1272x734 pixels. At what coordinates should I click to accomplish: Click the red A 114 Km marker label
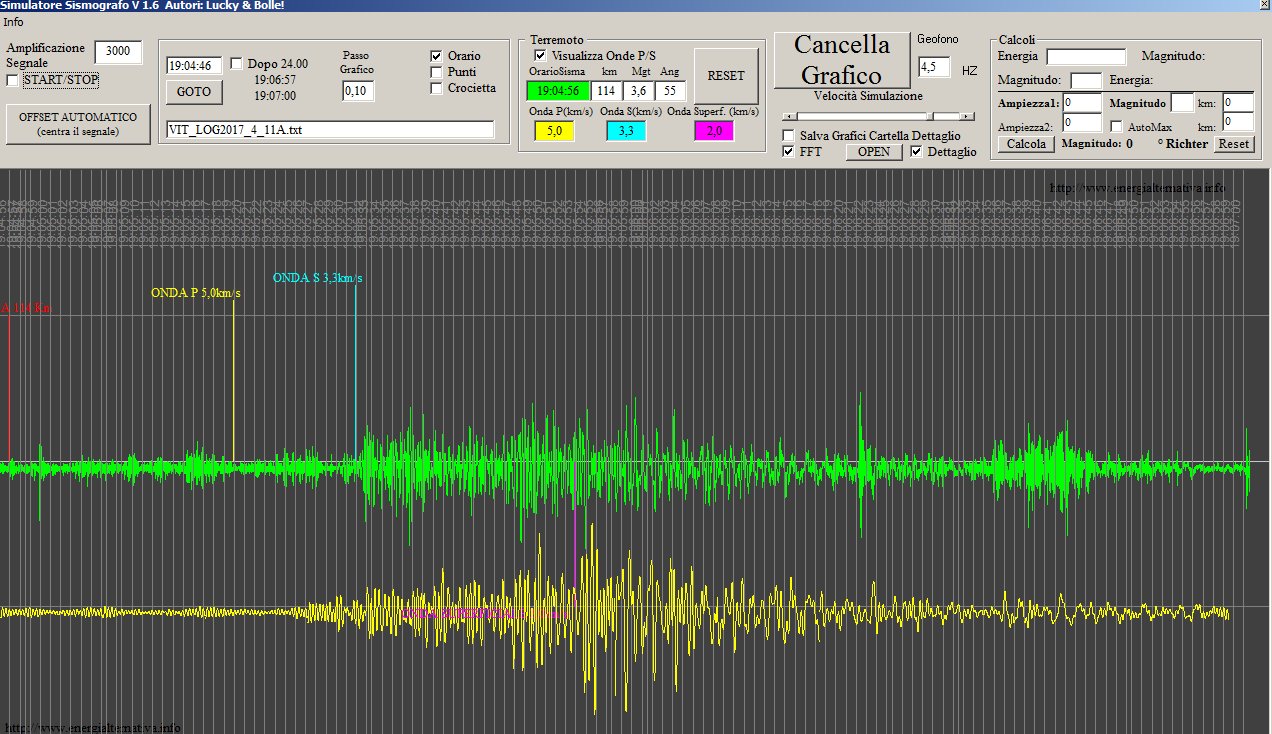pyautogui.click(x=26, y=308)
